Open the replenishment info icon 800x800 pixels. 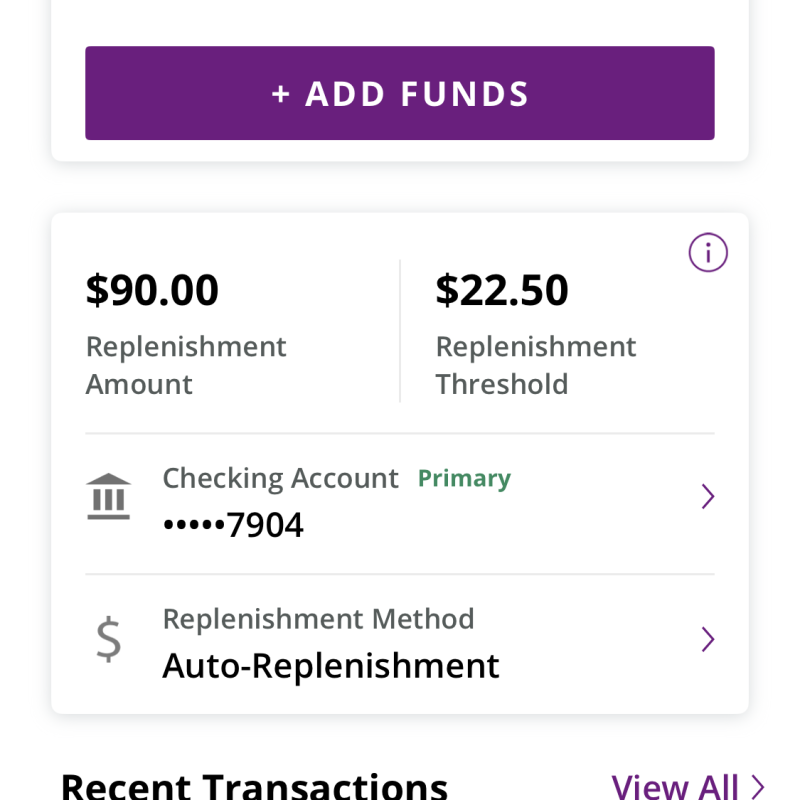click(708, 253)
